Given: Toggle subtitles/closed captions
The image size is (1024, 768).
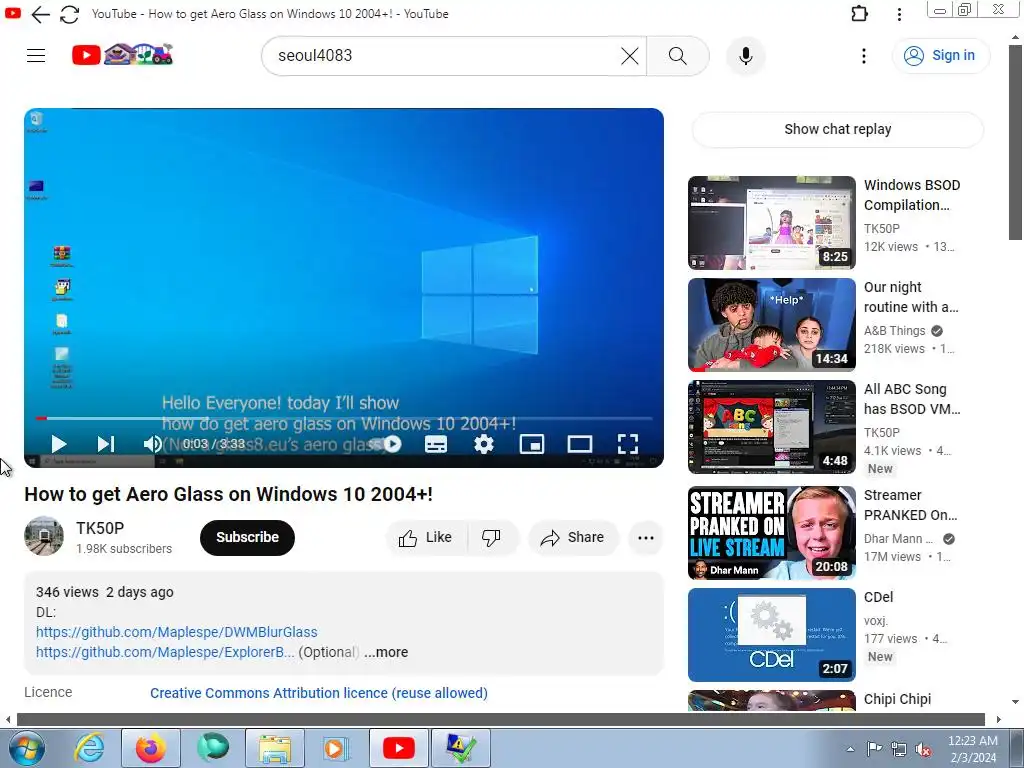Looking at the screenshot, I should pos(436,444).
